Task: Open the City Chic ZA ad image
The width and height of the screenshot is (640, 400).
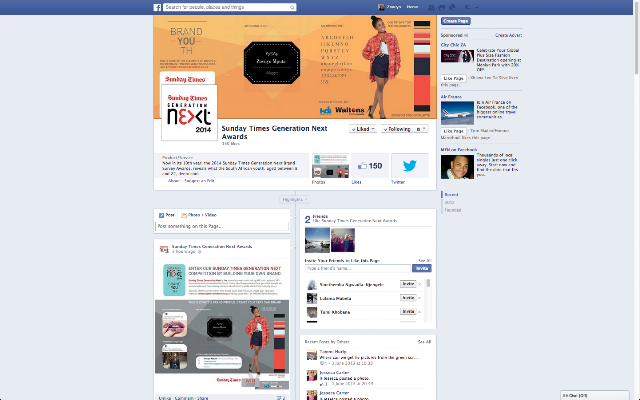Action: coord(457,56)
